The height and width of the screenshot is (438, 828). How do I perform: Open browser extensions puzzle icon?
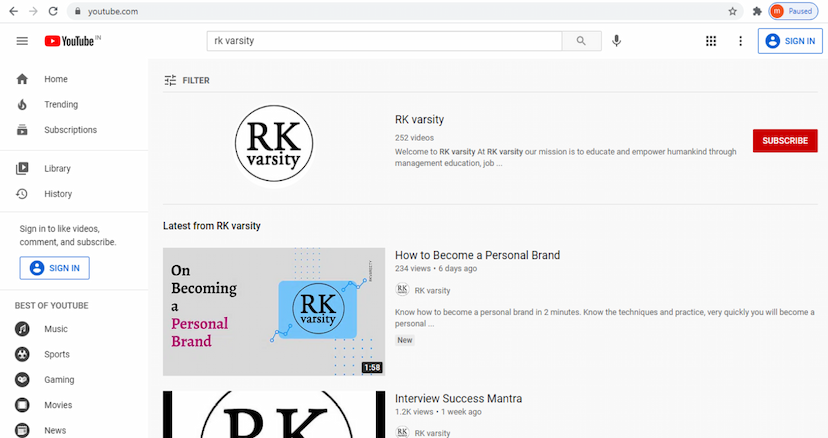click(757, 11)
